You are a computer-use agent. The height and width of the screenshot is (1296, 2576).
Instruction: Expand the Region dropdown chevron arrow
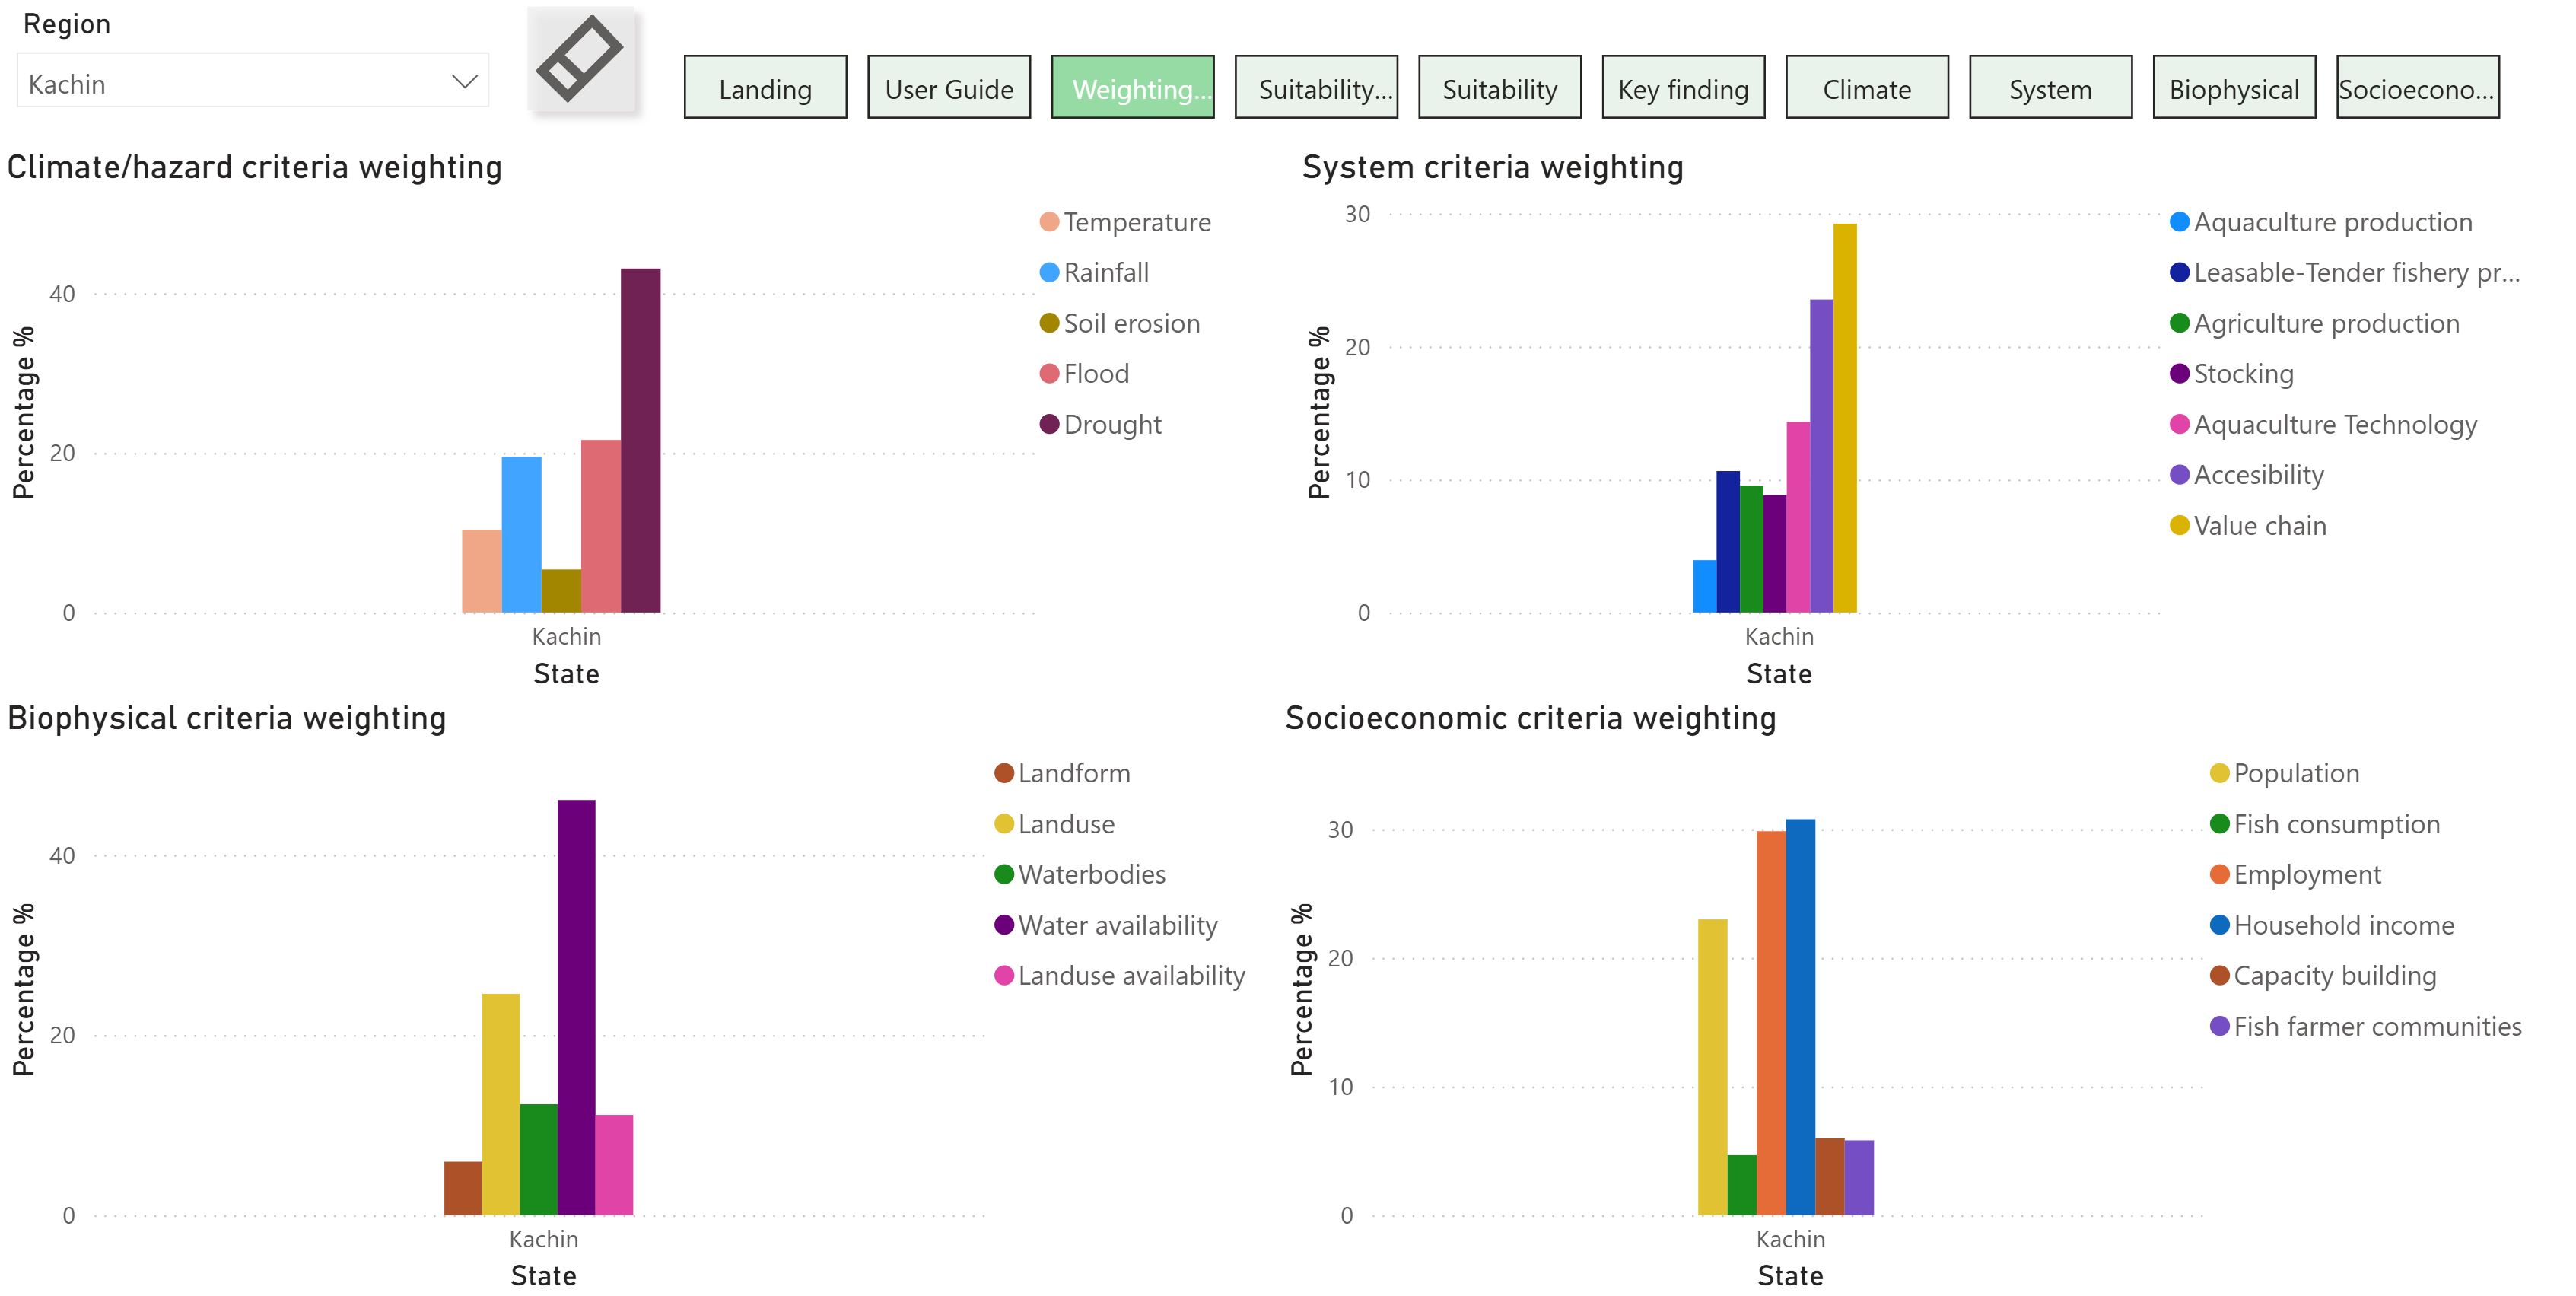[x=464, y=82]
